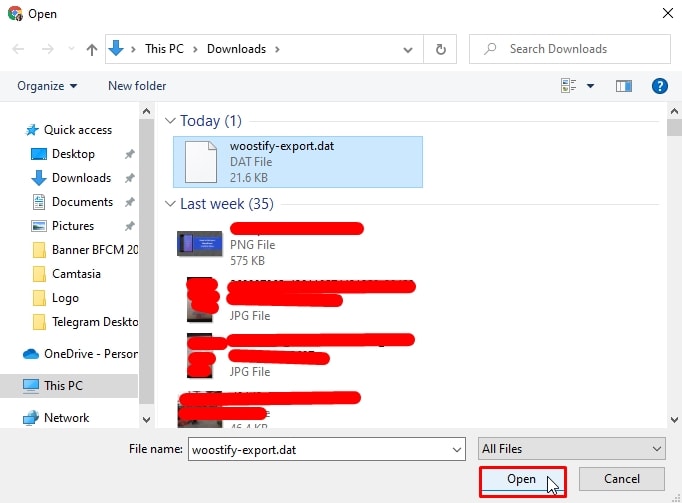Click the change view icon
Viewport: 682px width, 503px height.
569,86
